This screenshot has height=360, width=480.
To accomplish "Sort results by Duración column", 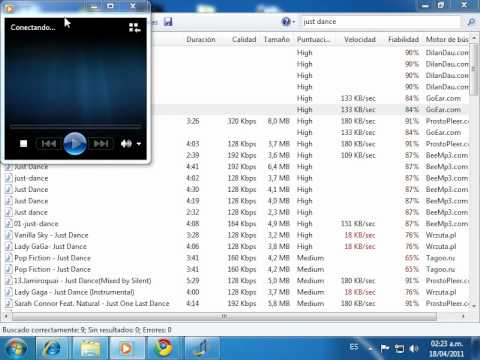I will click(x=201, y=39).
